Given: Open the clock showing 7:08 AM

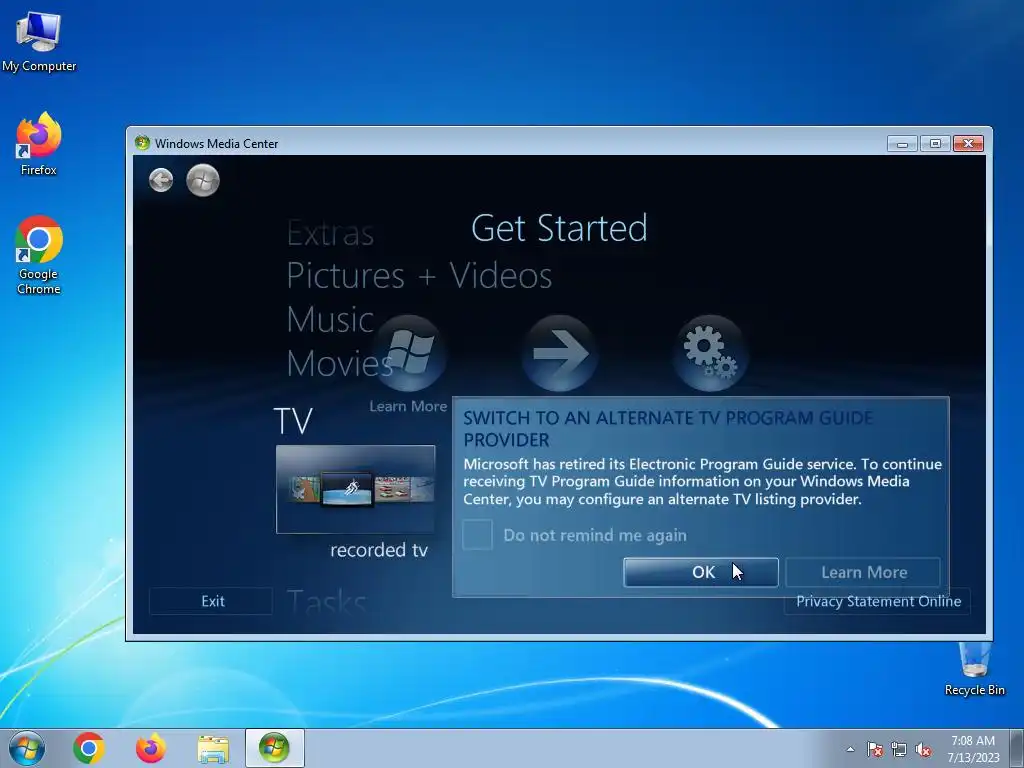Looking at the screenshot, I should click(973, 748).
